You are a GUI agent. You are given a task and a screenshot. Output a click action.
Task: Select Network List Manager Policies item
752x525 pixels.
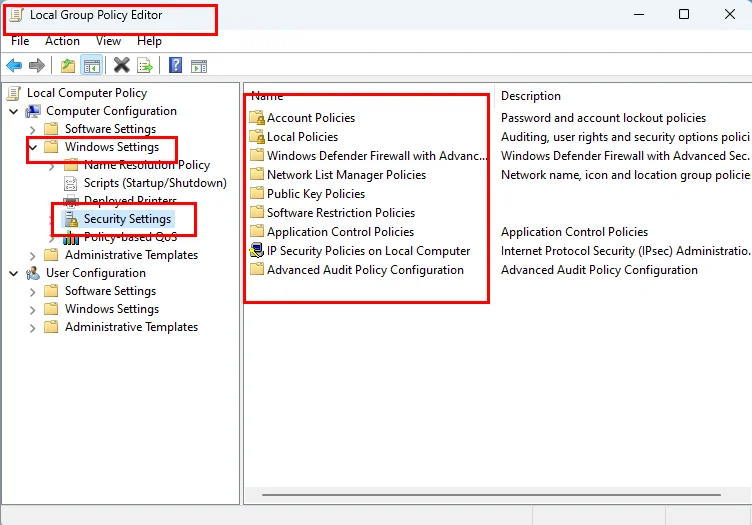tap(346, 175)
